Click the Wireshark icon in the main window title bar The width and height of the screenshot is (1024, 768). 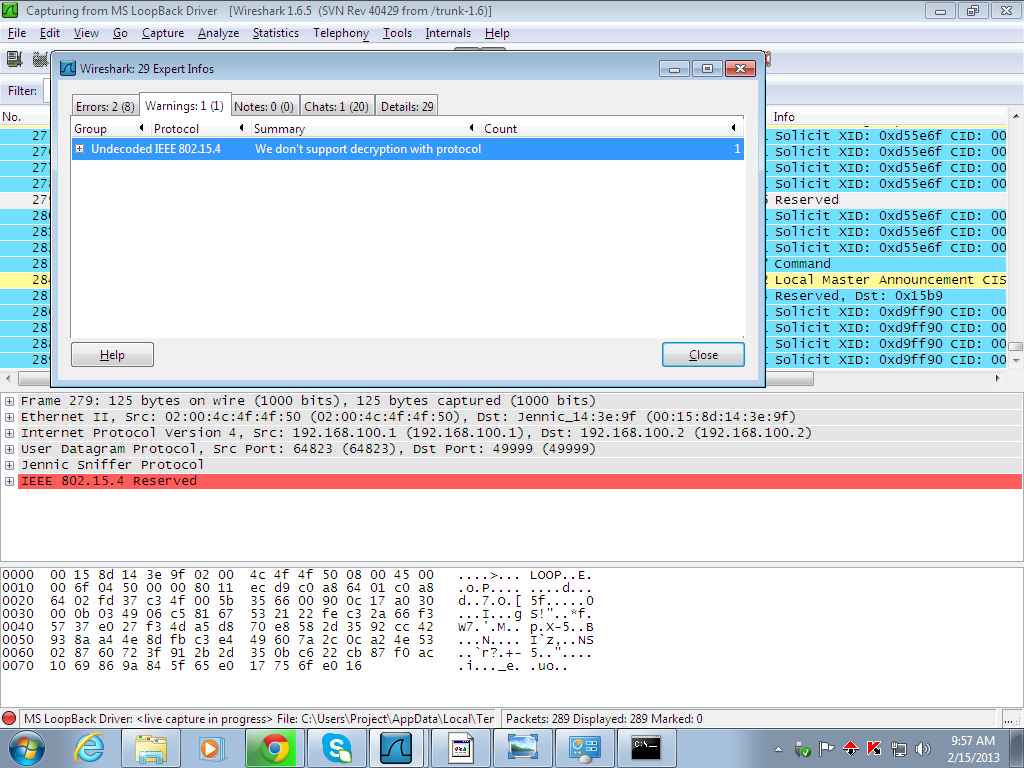pyautogui.click(x=10, y=10)
